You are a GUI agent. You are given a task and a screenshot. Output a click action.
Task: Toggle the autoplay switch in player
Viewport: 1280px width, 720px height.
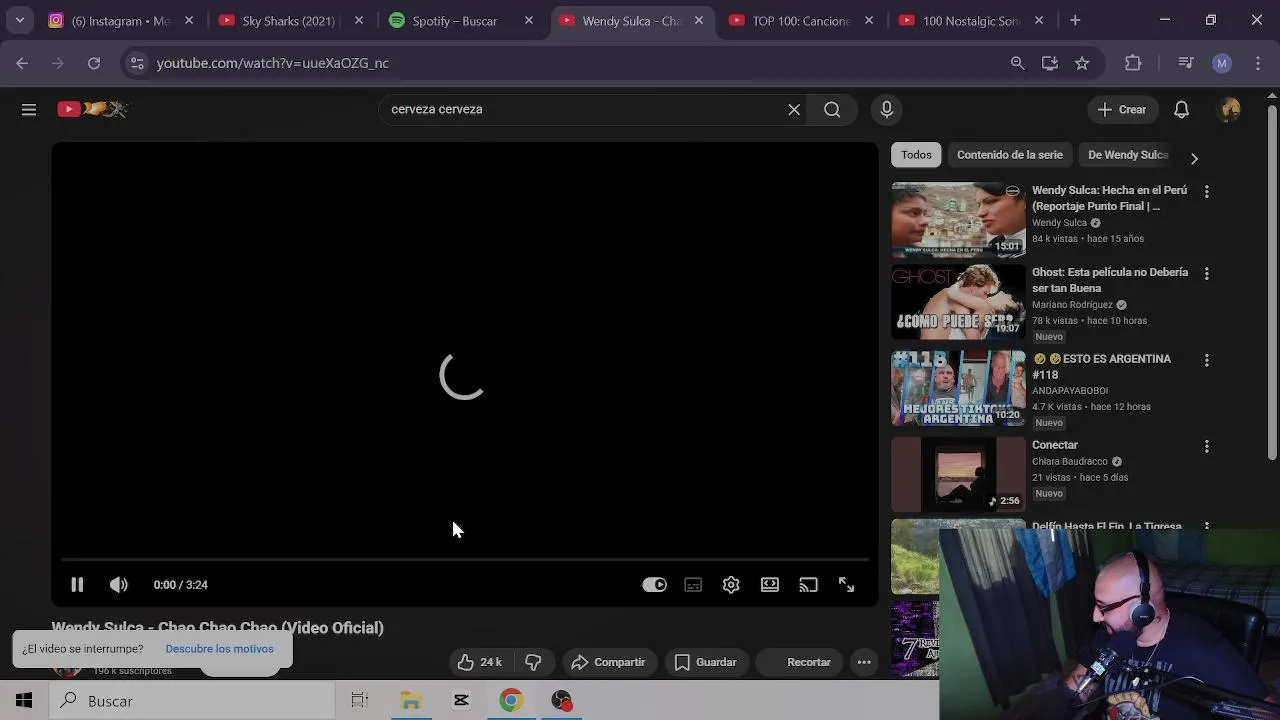pyautogui.click(x=654, y=585)
